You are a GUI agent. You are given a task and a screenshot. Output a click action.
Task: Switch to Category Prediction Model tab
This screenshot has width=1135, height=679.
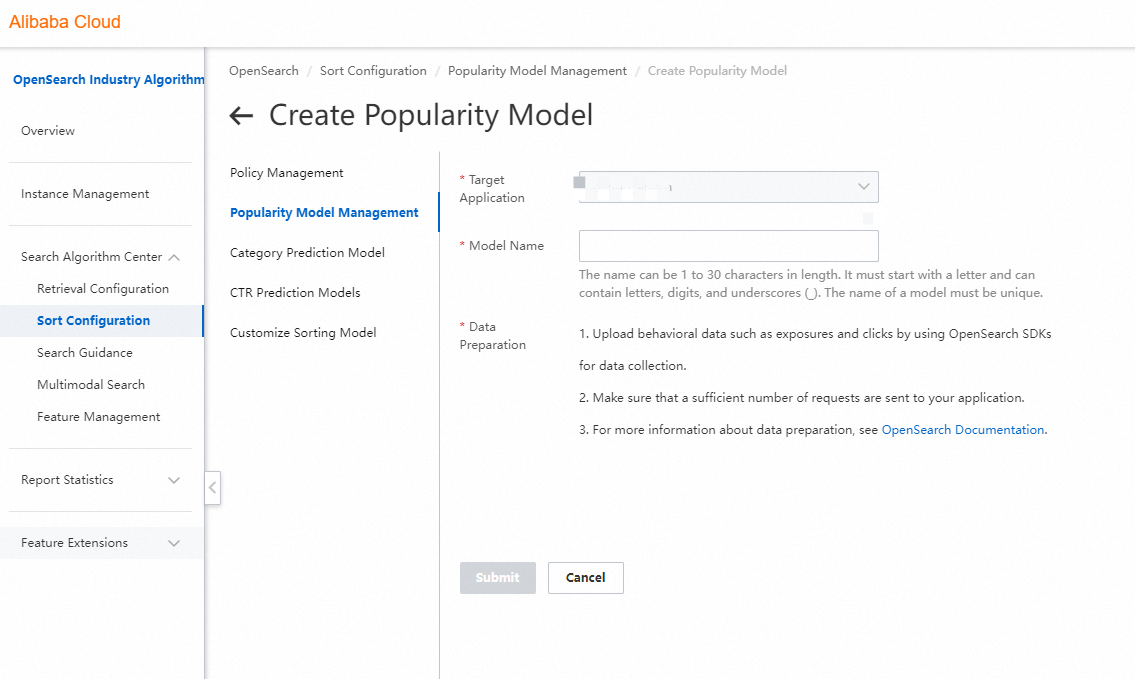pos(307,253)
